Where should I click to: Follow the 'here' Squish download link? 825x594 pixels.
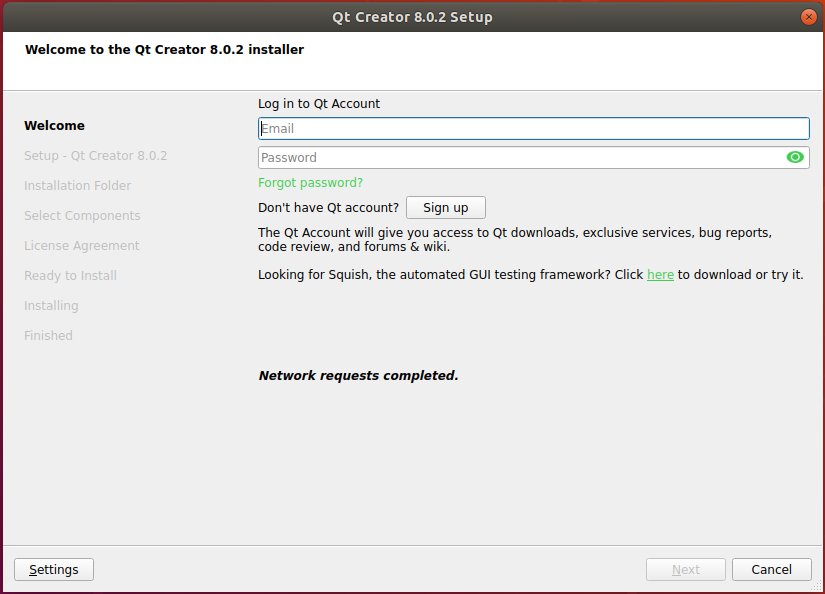click(x=660, y=275)
